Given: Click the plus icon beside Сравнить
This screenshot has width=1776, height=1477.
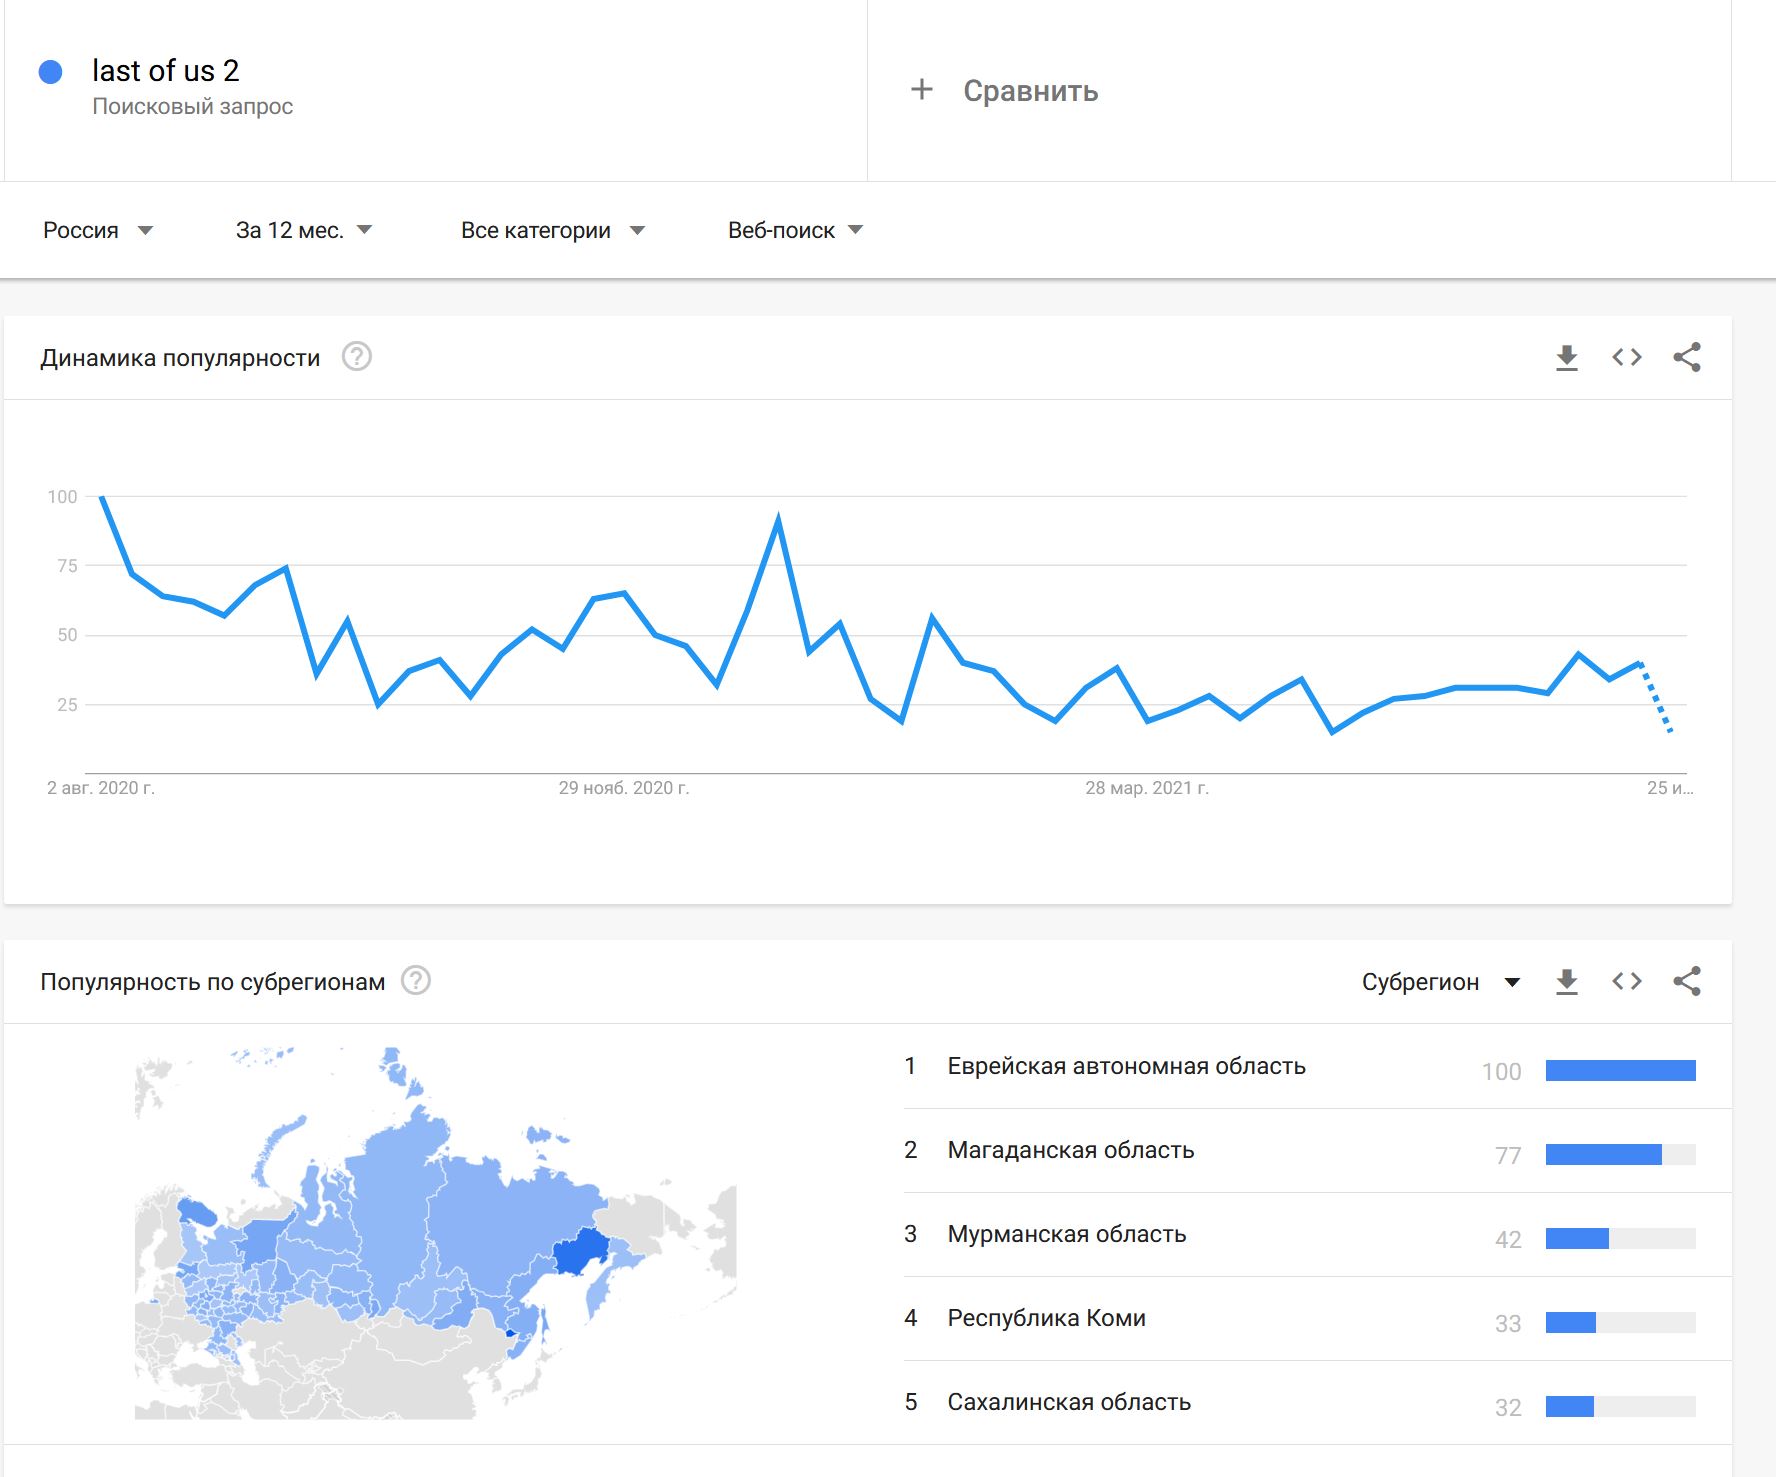Looking at the screenshot, I should coord(921,90).
